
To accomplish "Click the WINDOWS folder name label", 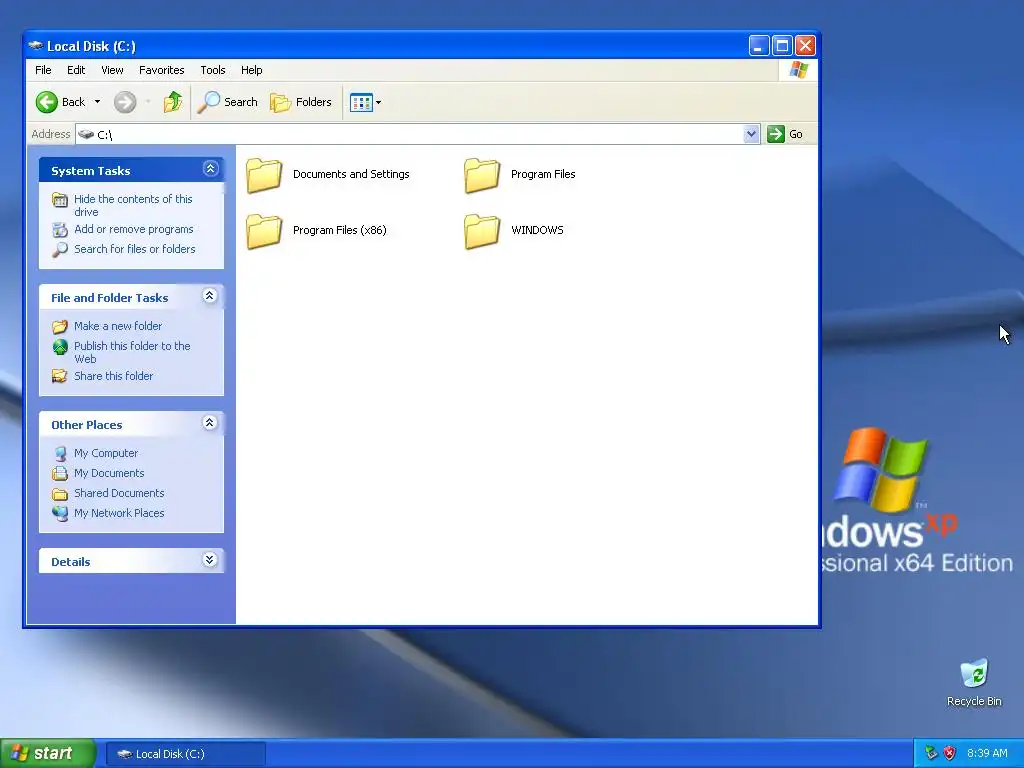I will pos(537,231).
